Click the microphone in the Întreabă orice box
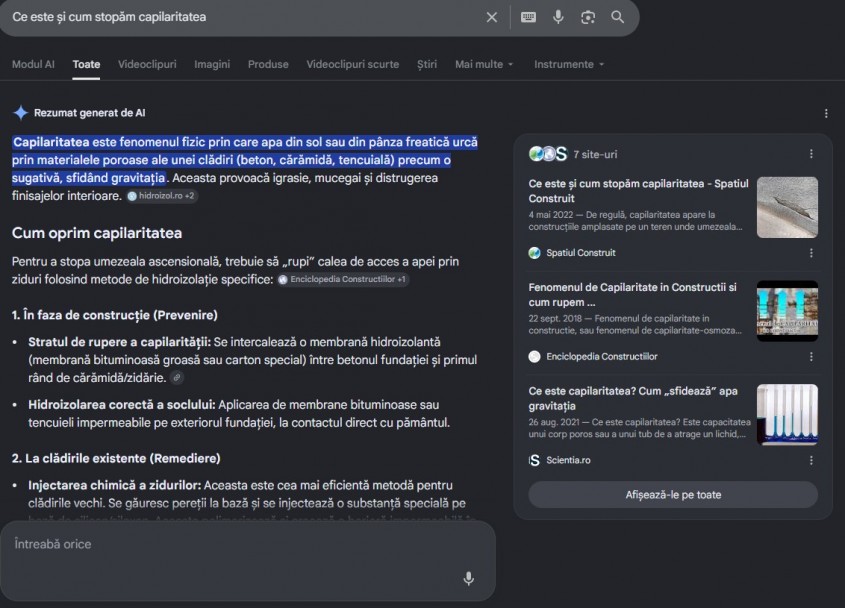 coord(469,578)
